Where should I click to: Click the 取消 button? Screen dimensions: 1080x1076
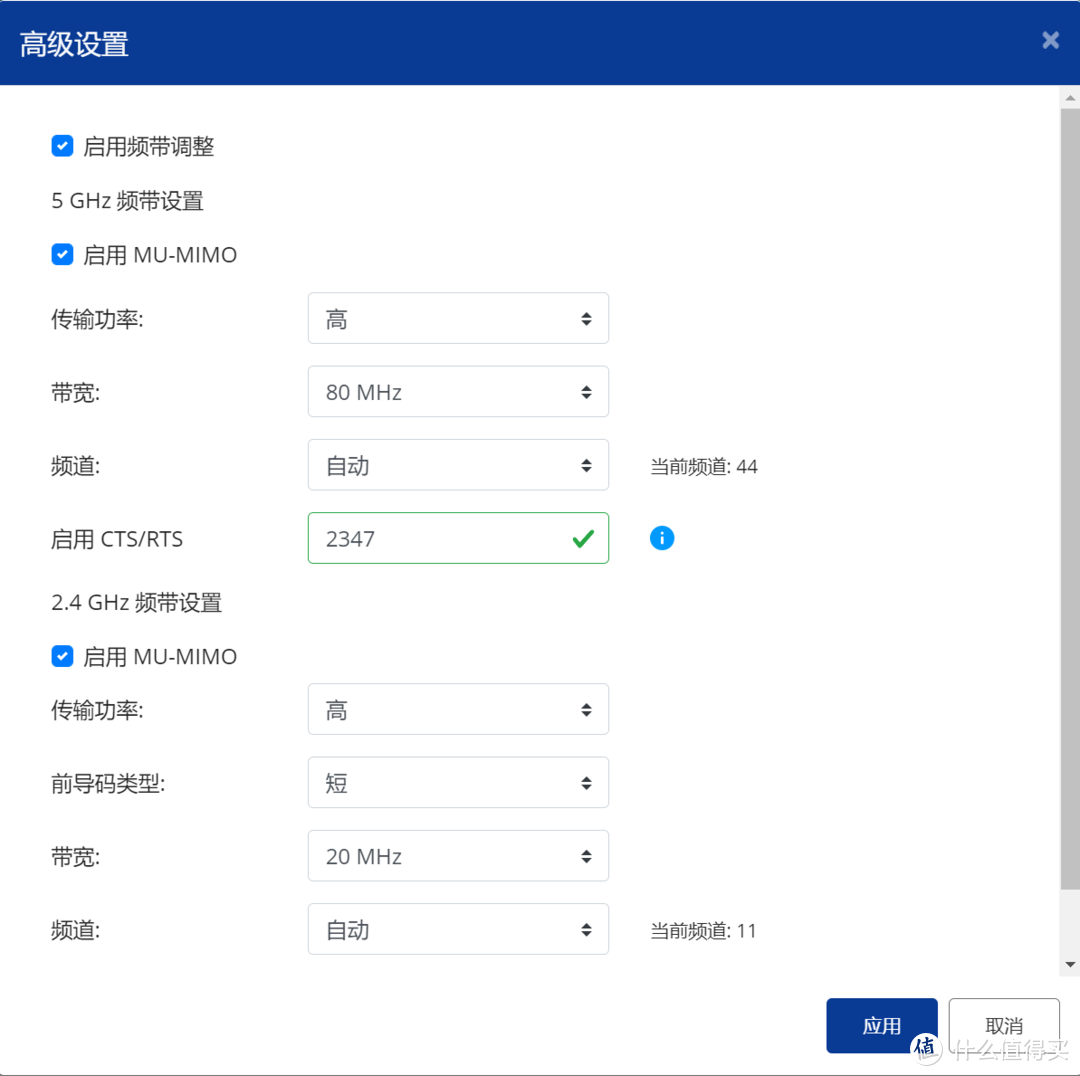tap(1004, 1025)
